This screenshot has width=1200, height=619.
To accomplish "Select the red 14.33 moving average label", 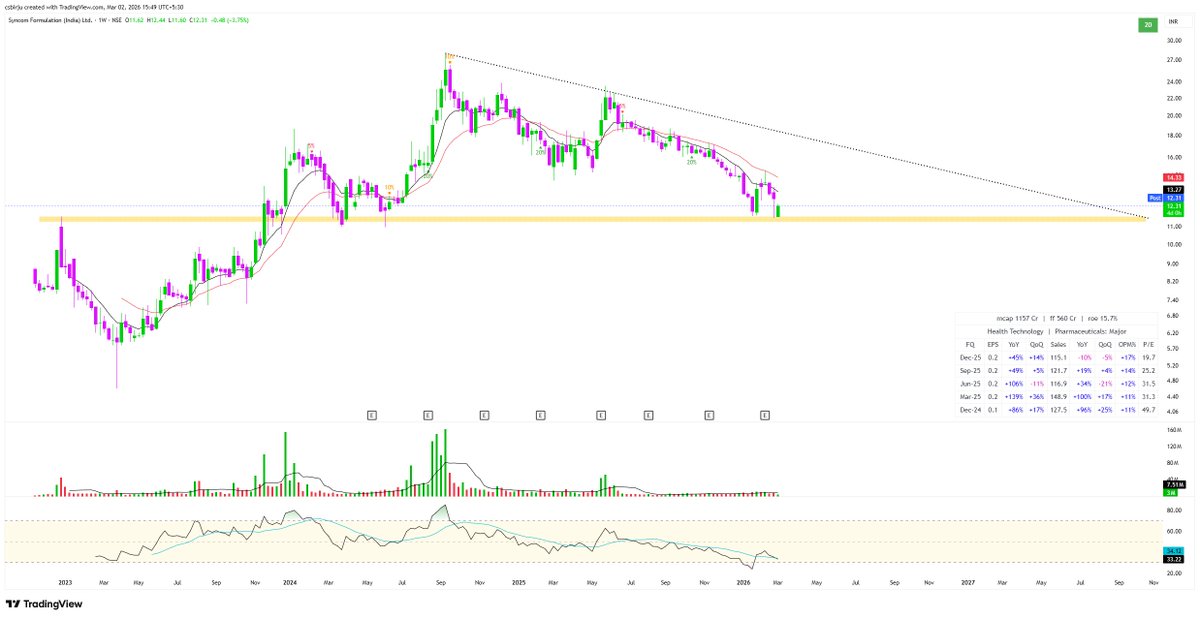I will click(x=1173, y=178).
